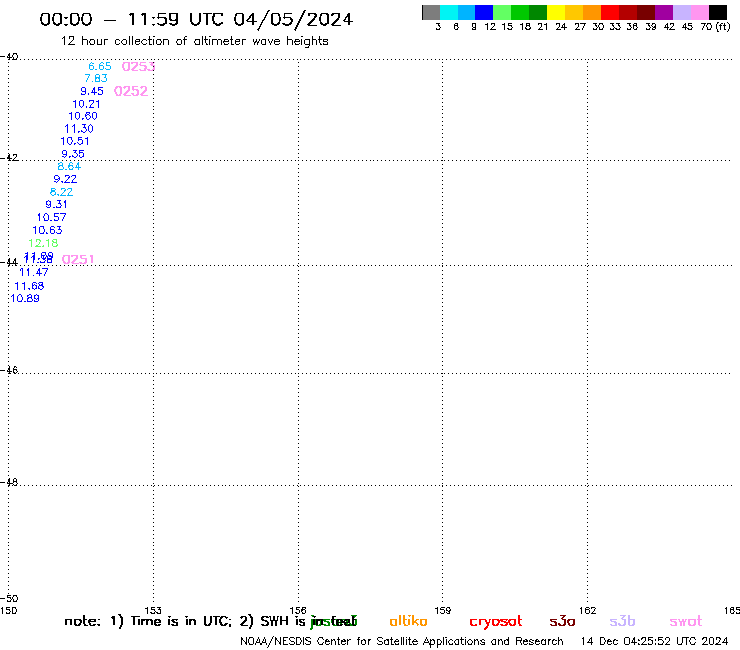Click the 10.51 wave height value
The image size is (740, 650).
[x=75, y=141]
